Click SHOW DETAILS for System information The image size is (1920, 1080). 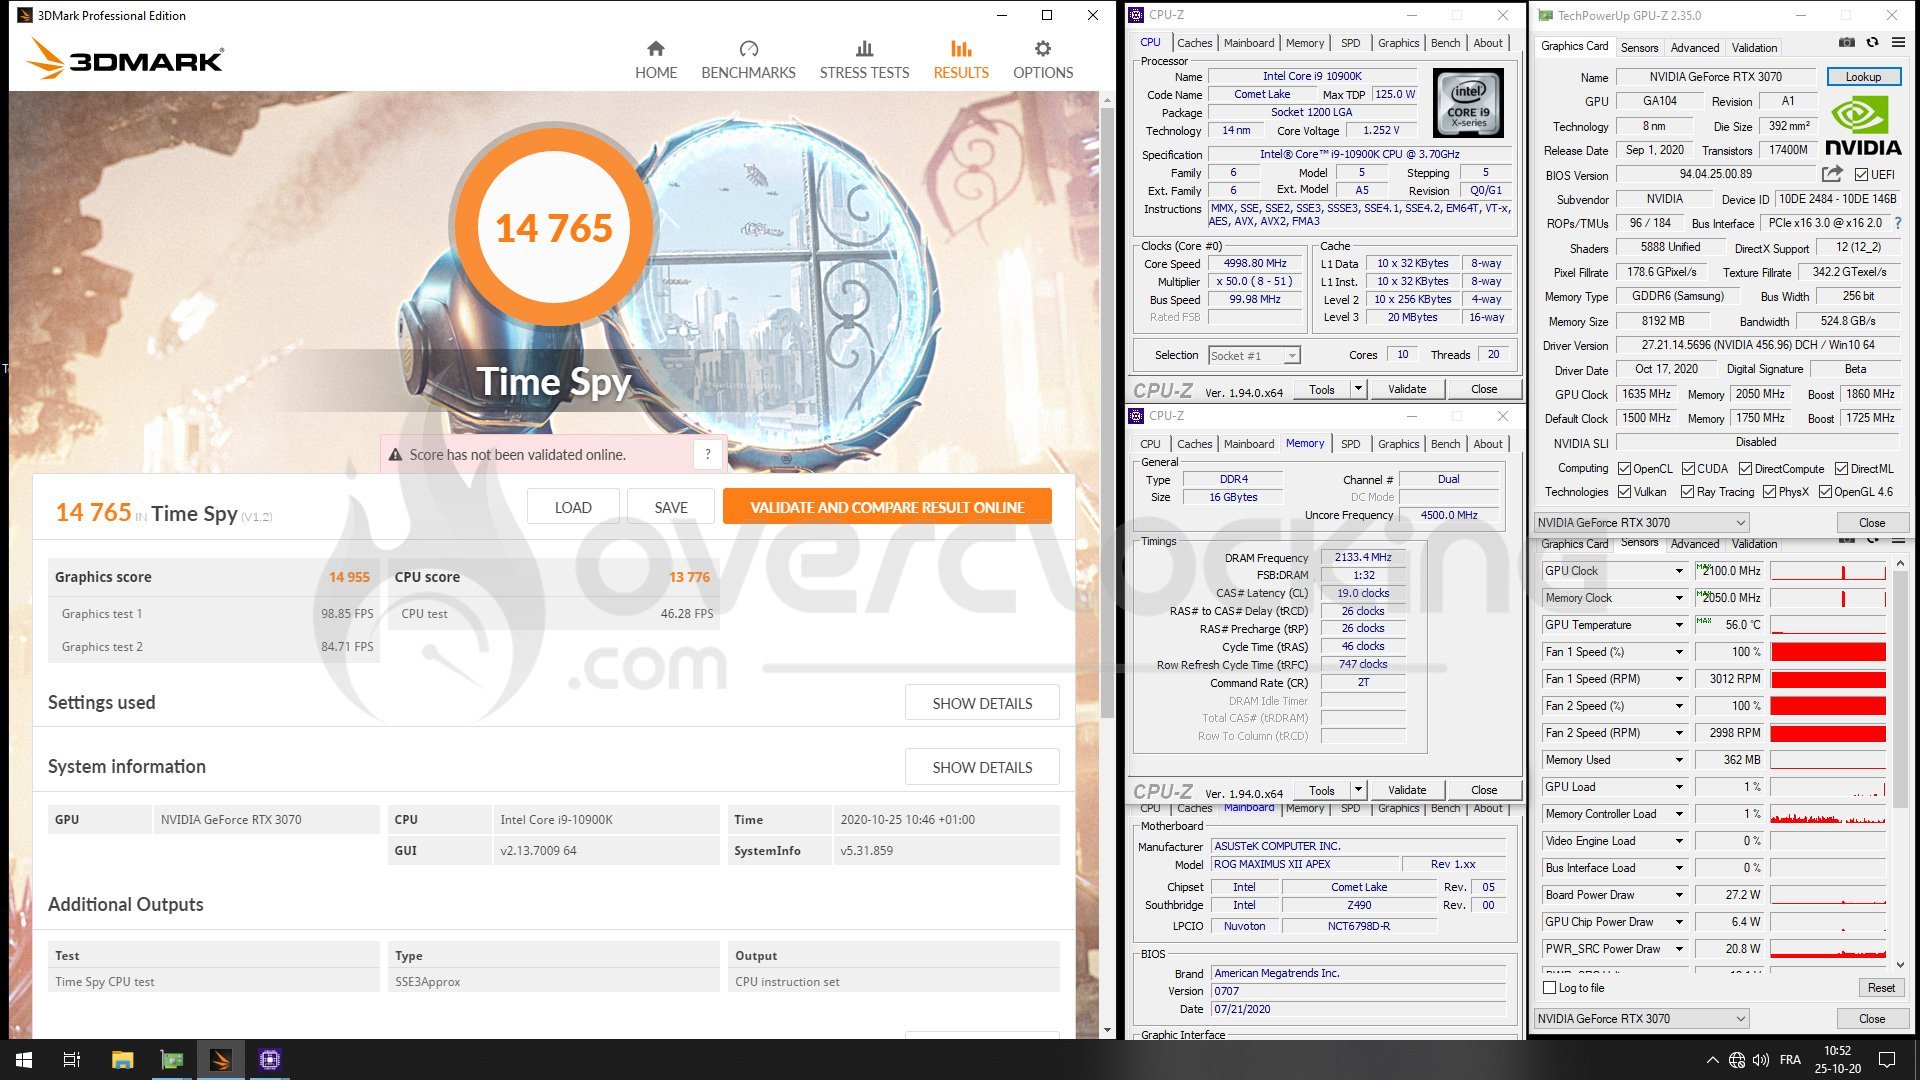(982, 767)
